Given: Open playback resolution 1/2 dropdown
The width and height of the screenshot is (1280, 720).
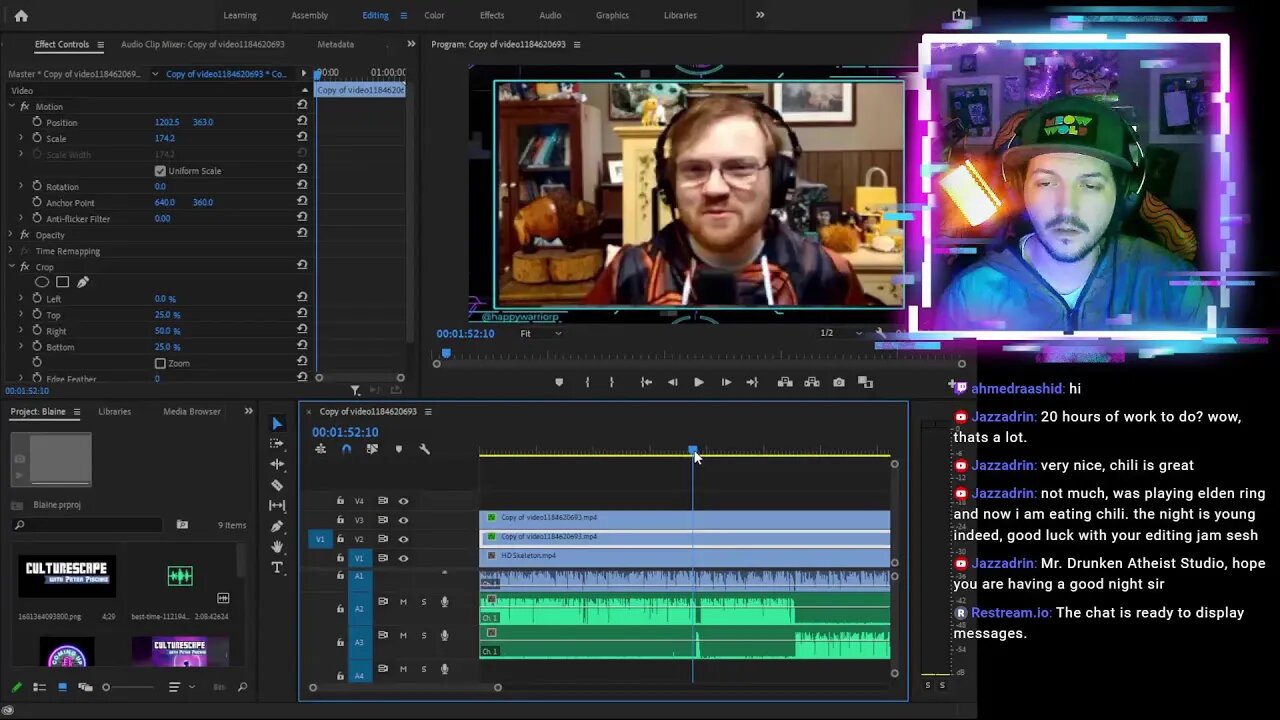Looking at the screenshot, I should point(841,333).
